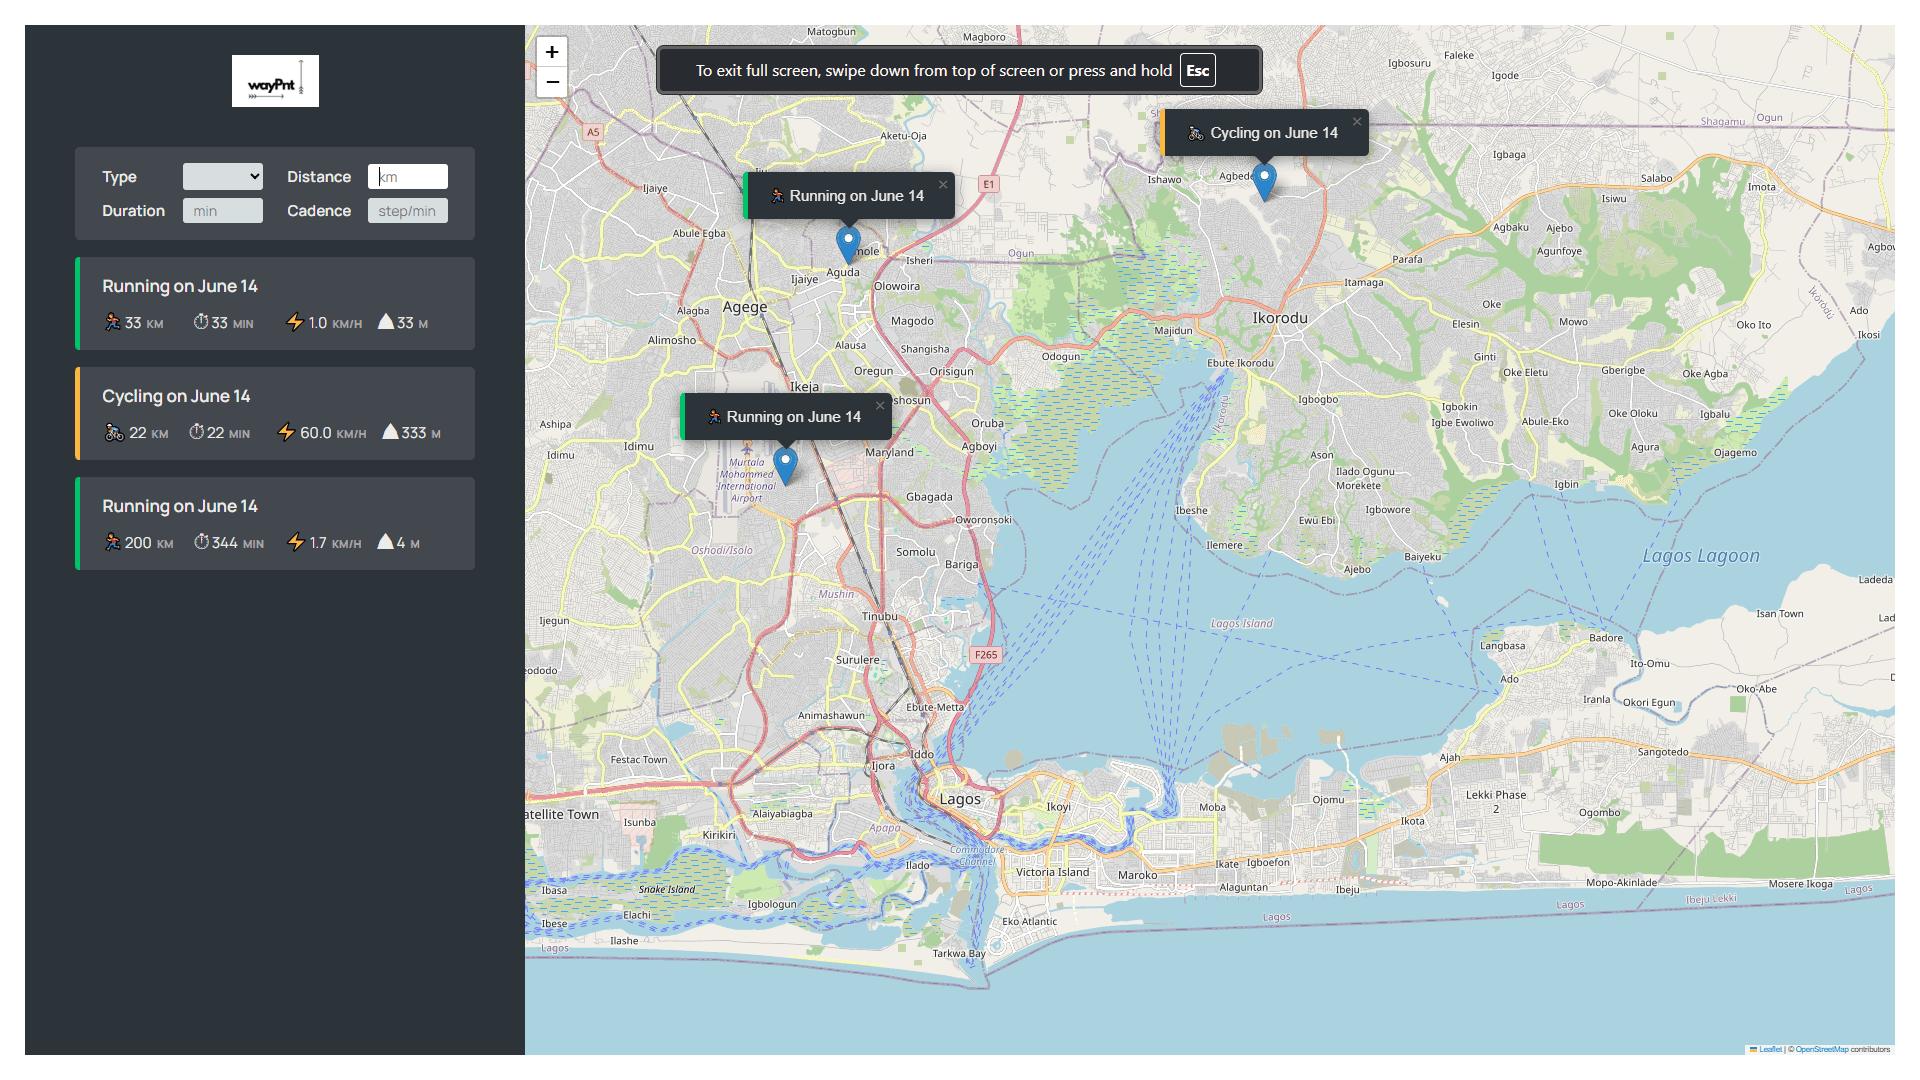Screen dimensions: 1920x1080
Task: Zoom in on the map
Action: click(552, 52)
